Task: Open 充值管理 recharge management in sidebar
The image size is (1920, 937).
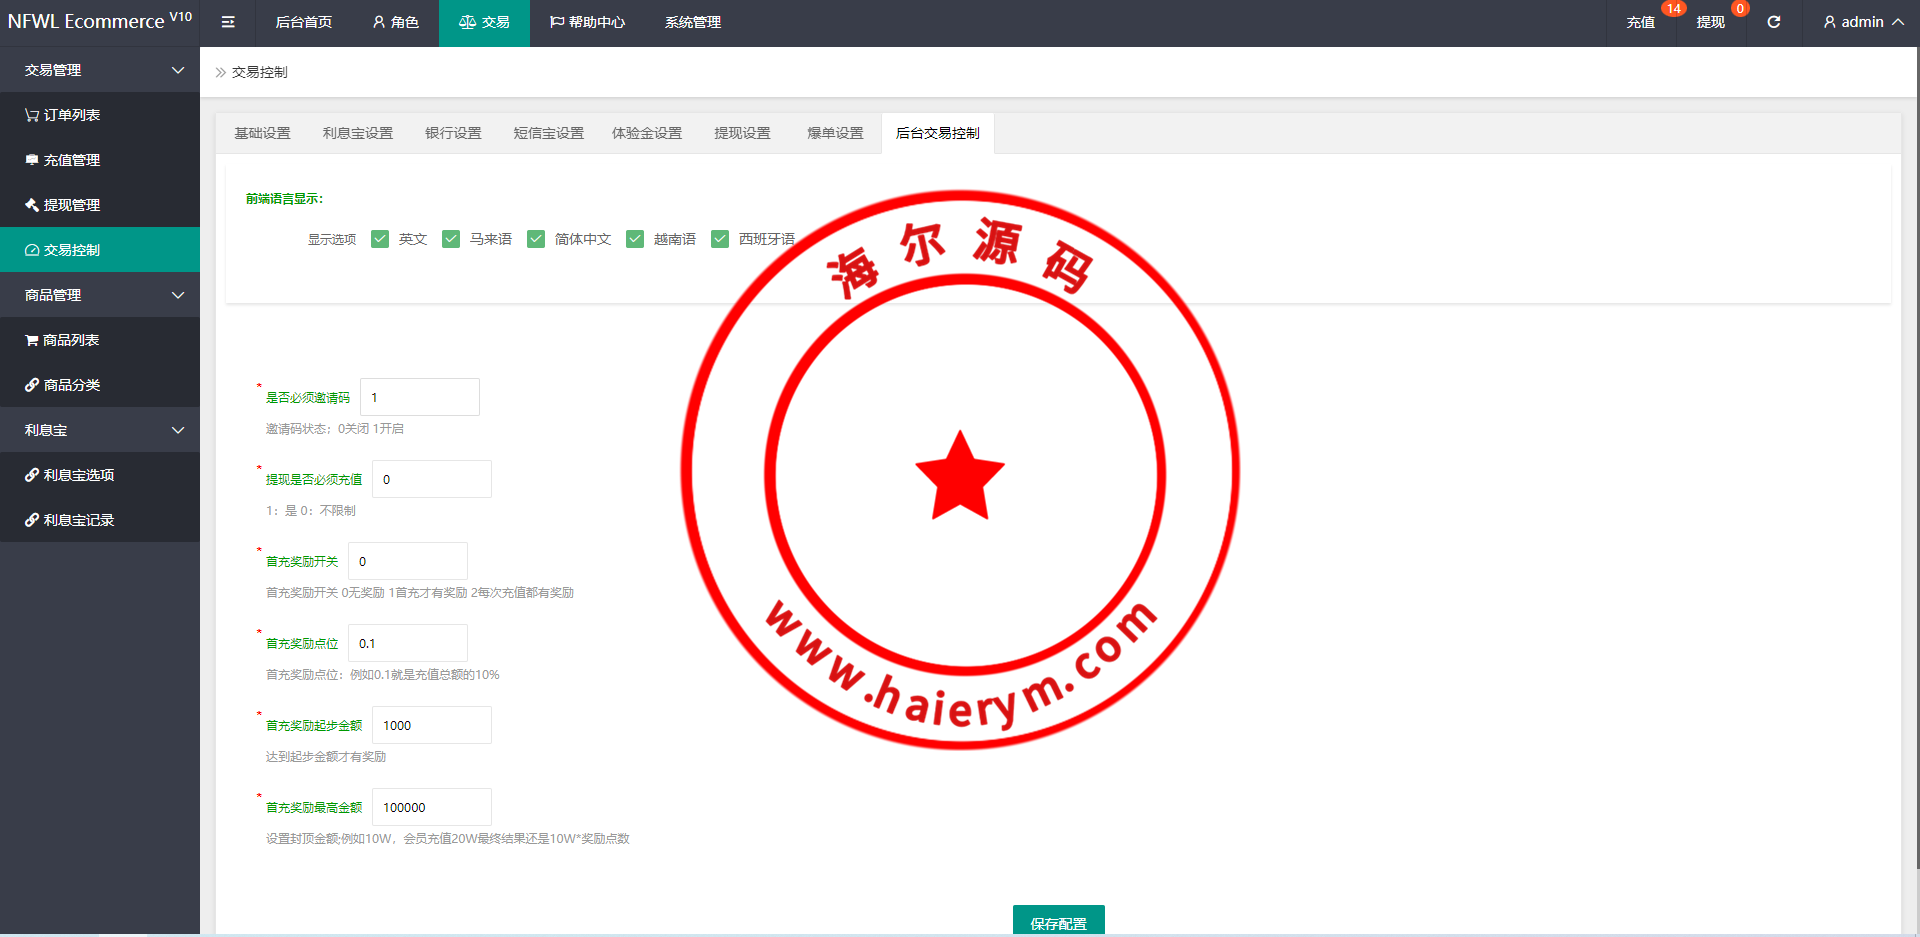Action: click(62, 160)
